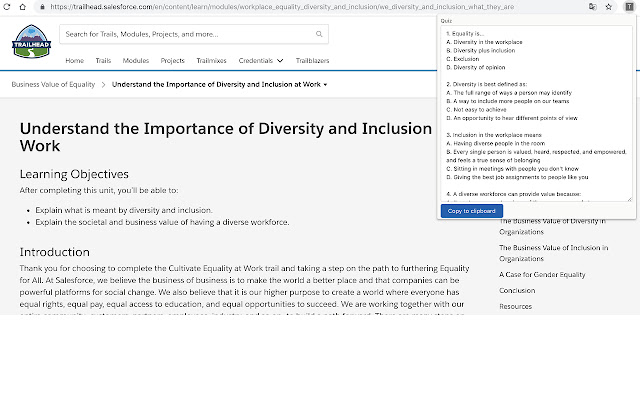
Task: Click the translate page icon
Action: tap(593, 6)
